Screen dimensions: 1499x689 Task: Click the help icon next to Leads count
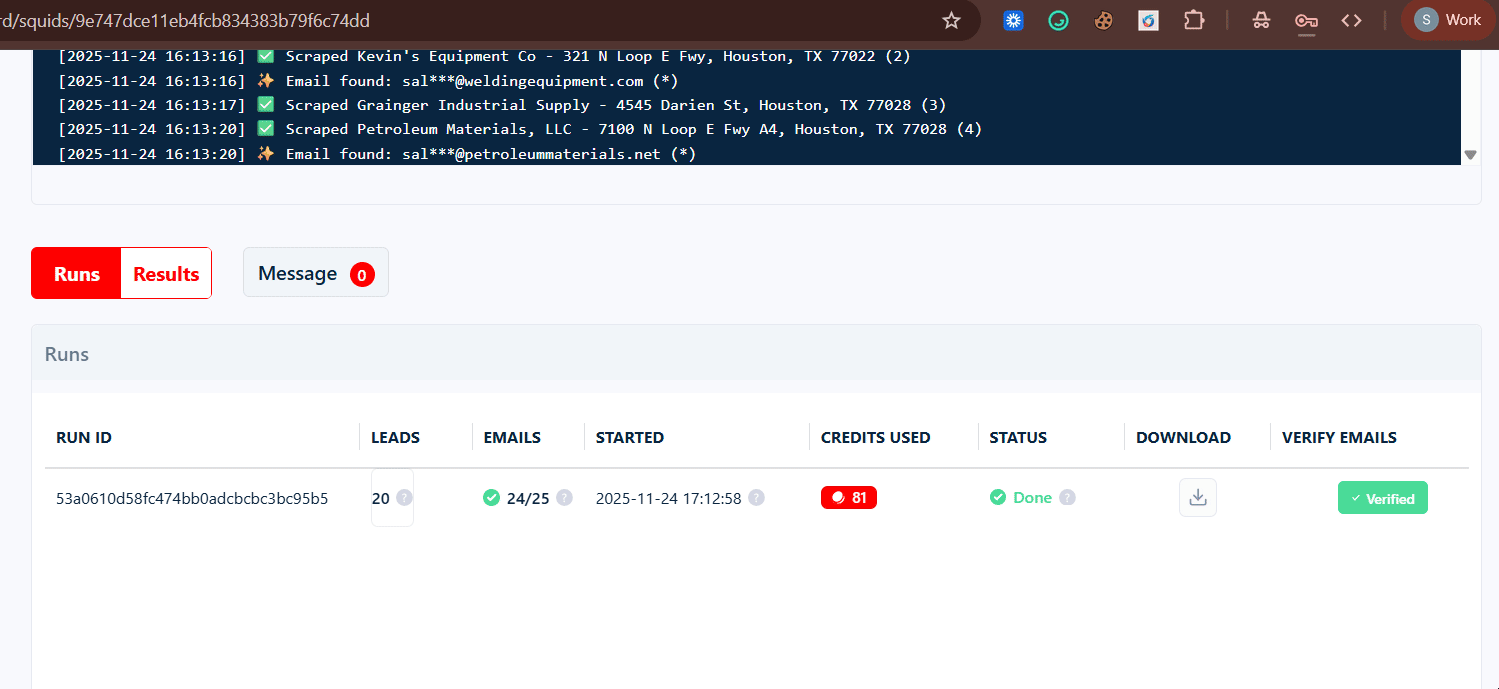404,497
